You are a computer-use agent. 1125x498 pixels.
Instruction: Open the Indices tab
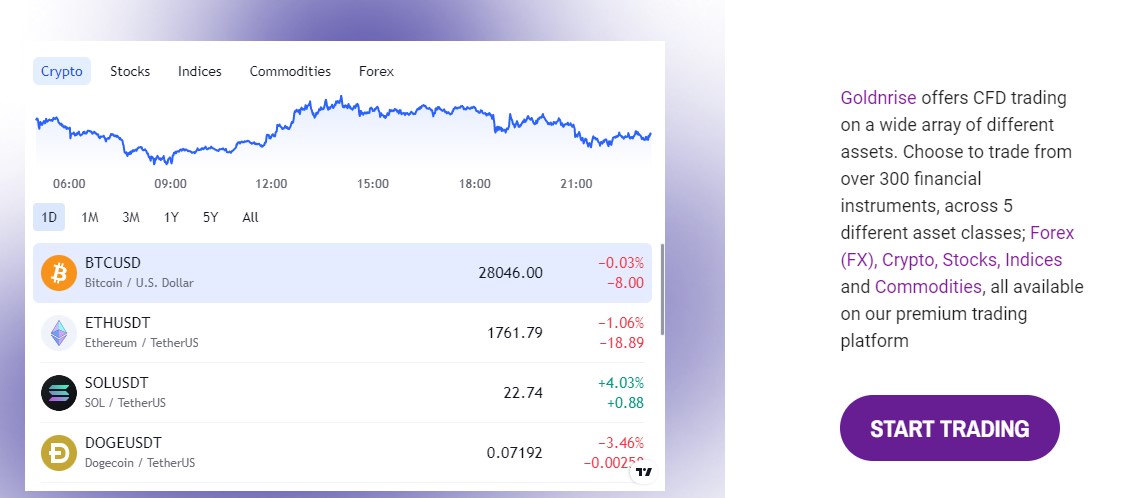point(200,71)
